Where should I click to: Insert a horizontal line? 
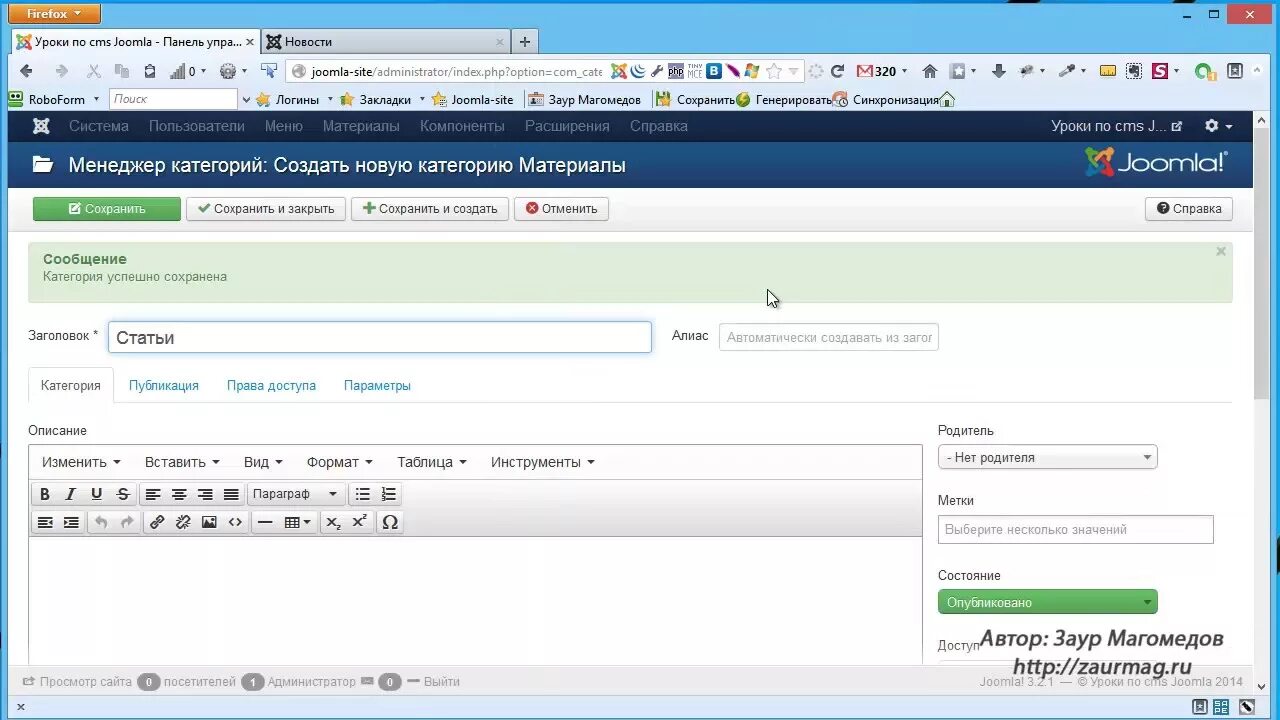(265, 522)
